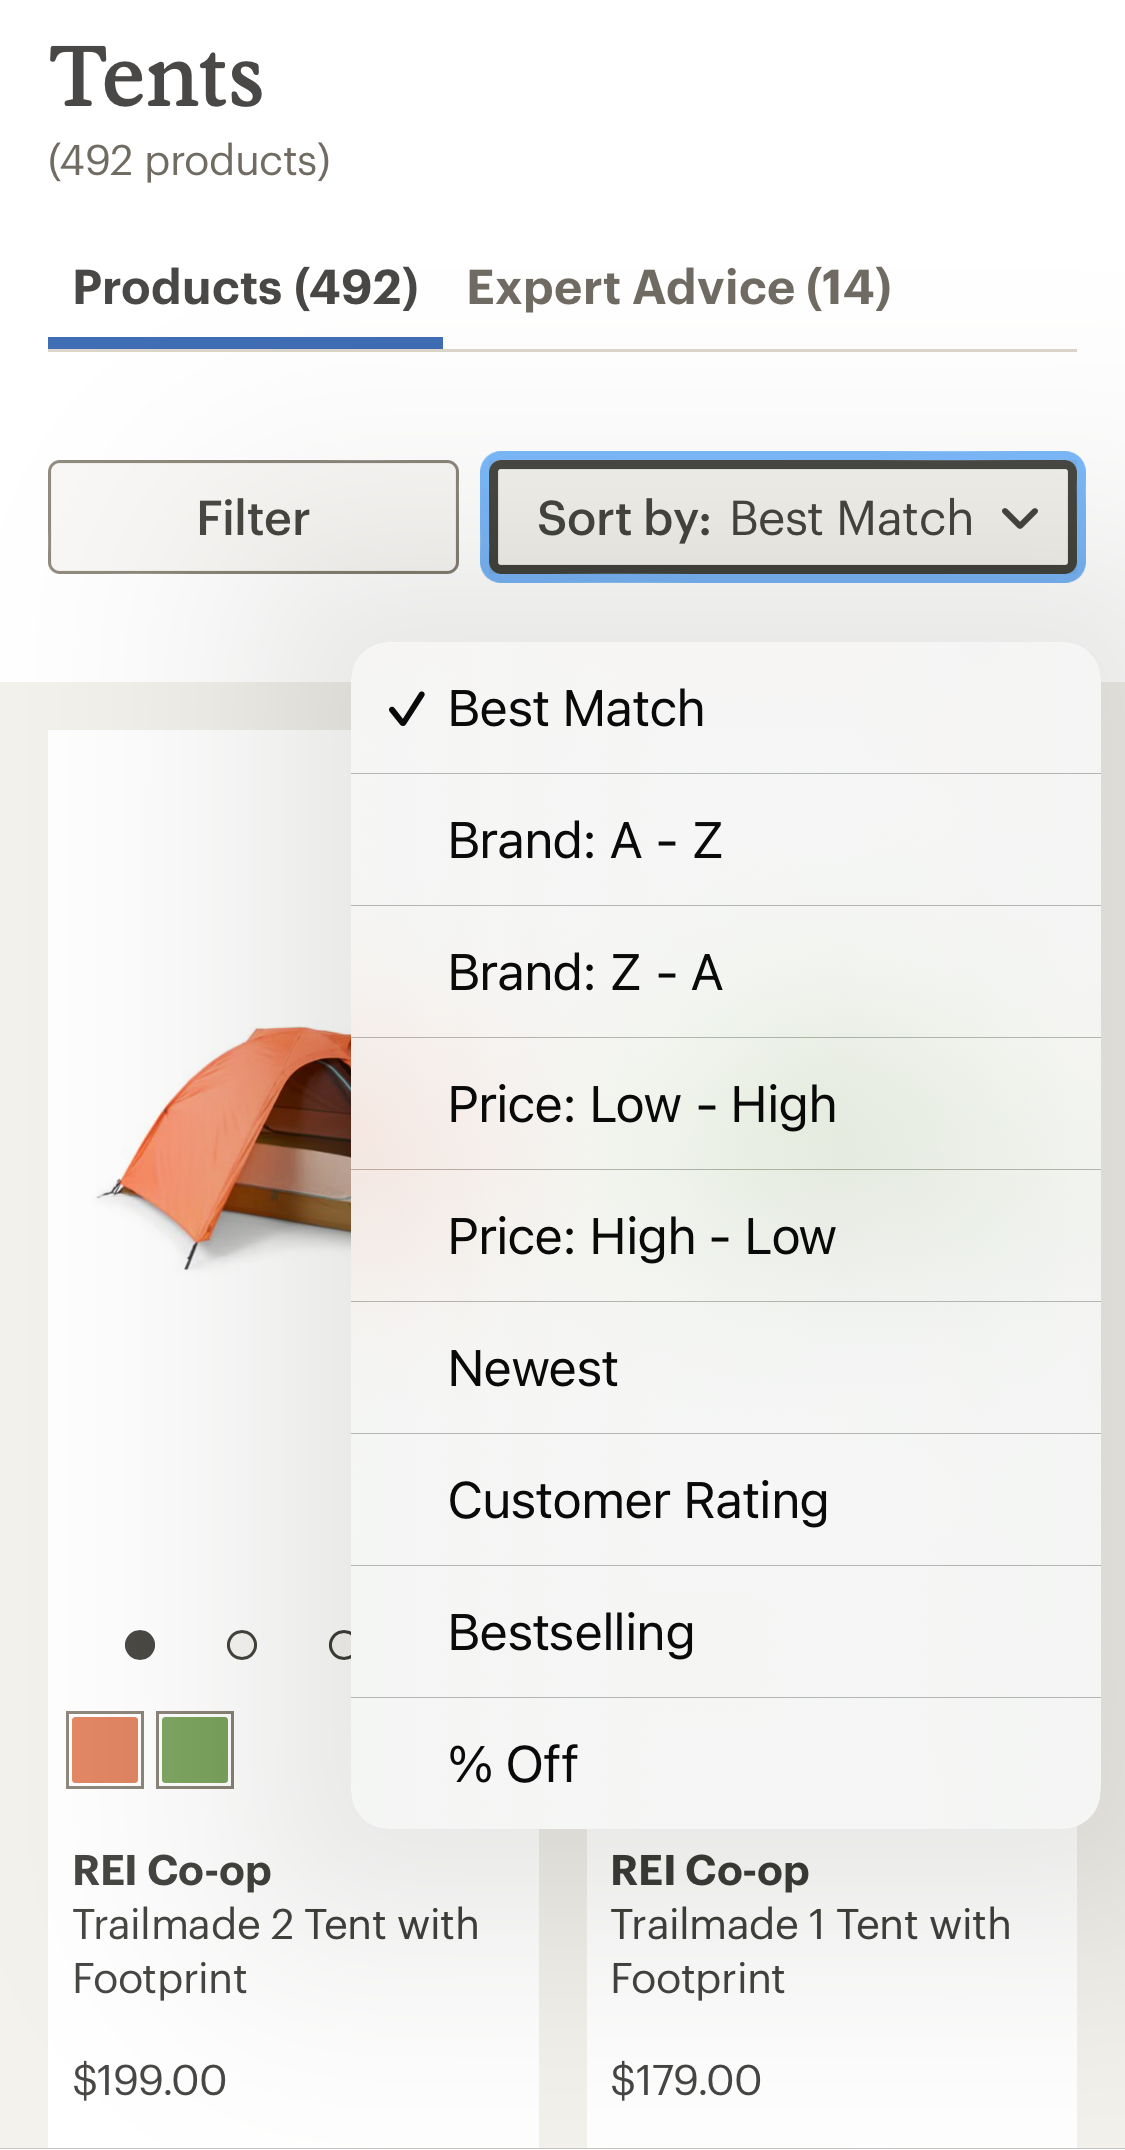Show the second carousel image dot
Screen dimensions: 1125x2150
242,1645
